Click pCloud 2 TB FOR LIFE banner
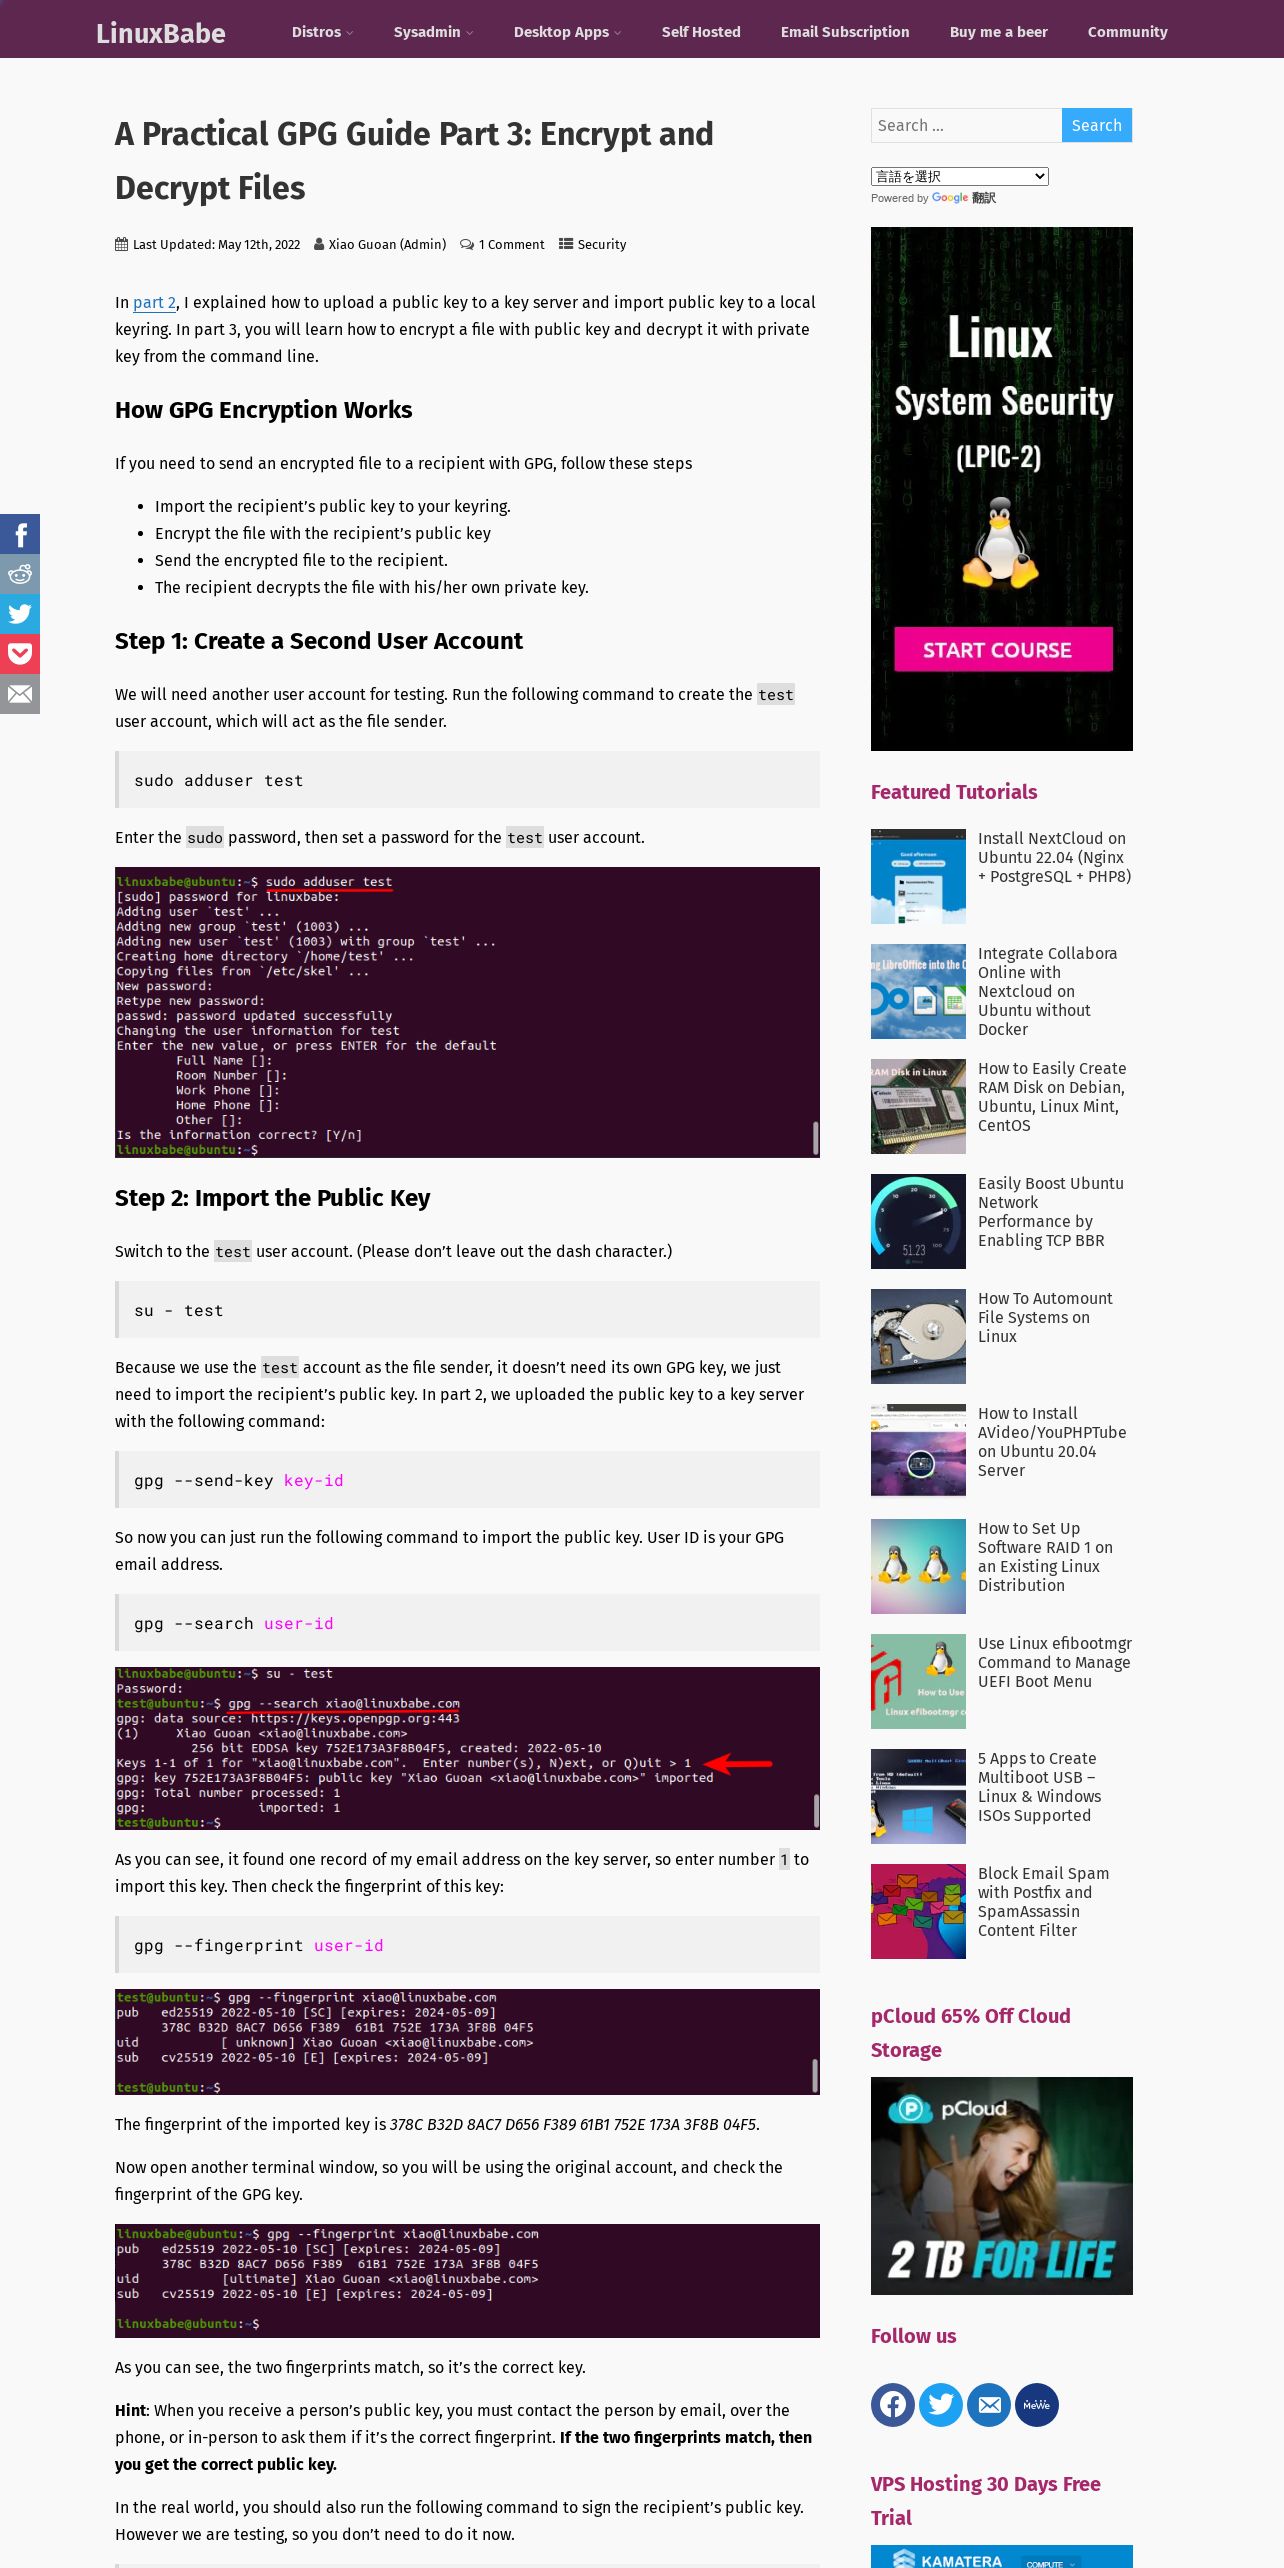The width and height of the screenshot is (1284, 2568). (x=1002, y=2186)
